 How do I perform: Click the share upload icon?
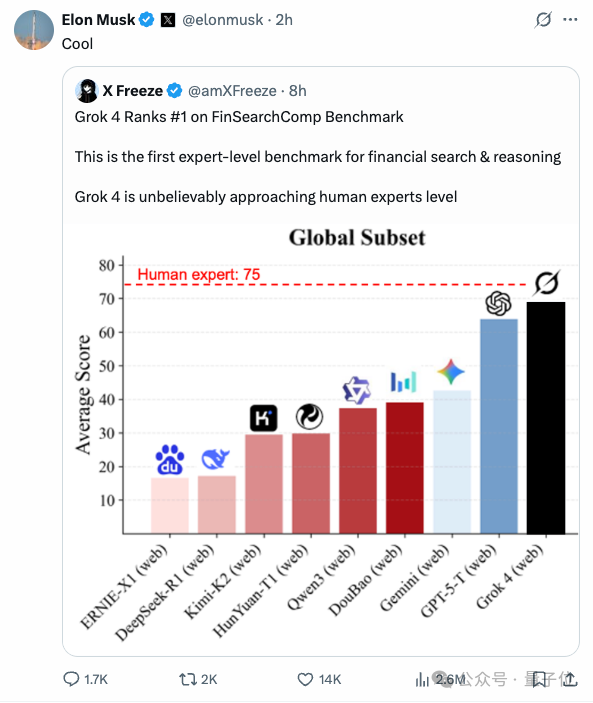[x=570, y=679]
